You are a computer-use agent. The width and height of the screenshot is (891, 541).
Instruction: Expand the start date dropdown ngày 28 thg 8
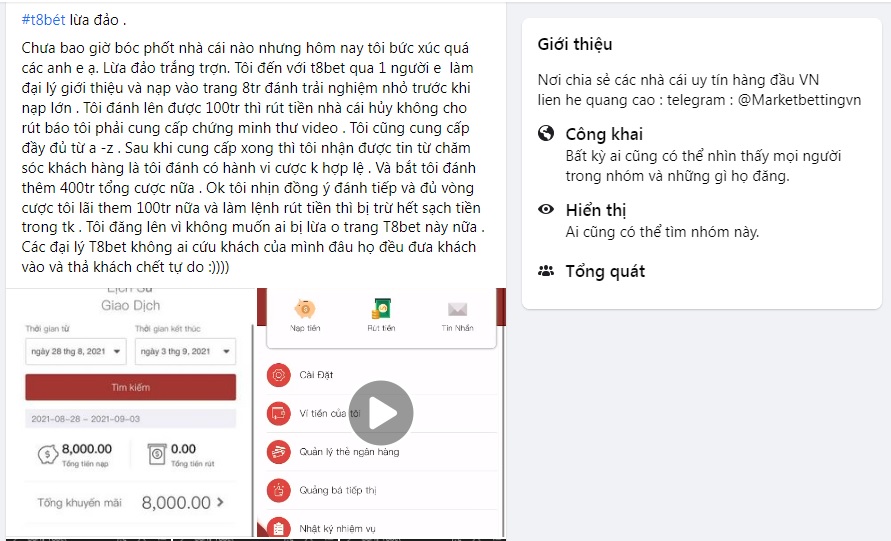76,351
